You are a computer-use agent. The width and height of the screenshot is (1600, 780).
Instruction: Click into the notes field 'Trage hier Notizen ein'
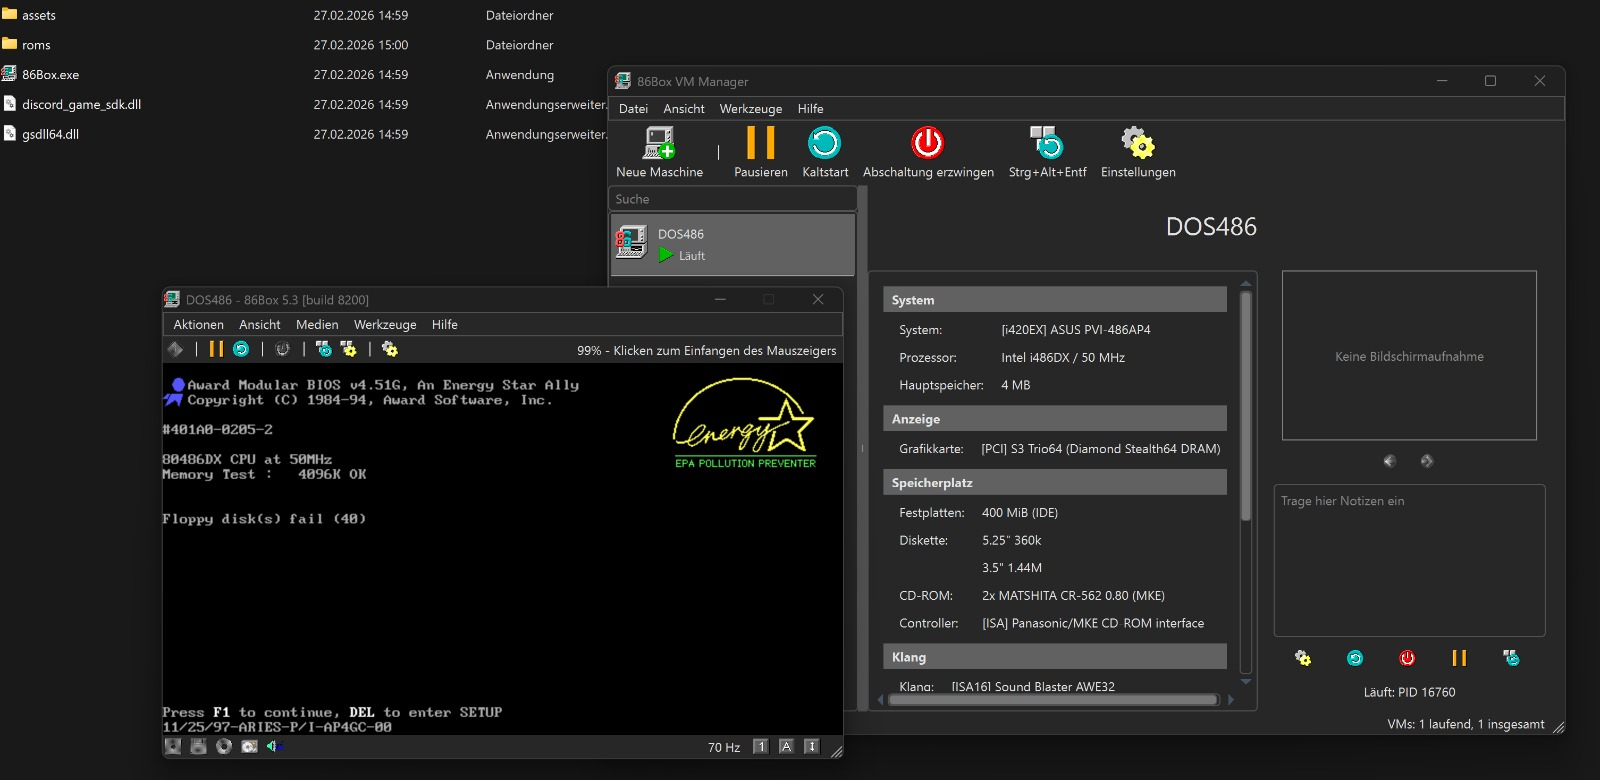(1409, 560)
